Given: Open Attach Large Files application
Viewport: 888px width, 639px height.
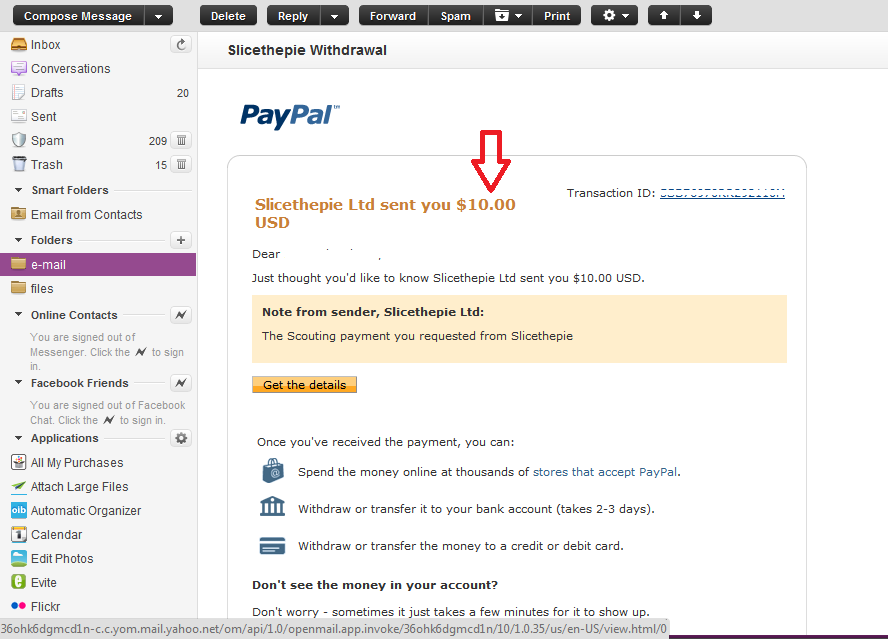Looking at the screenshot, I should click(x=79, y=487).
